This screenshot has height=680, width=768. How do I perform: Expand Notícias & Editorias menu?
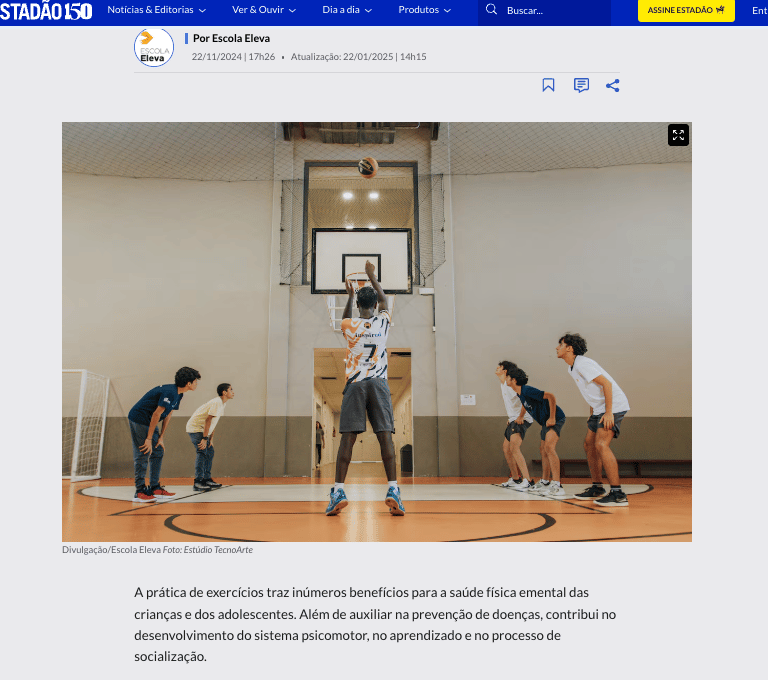(156, 10)
